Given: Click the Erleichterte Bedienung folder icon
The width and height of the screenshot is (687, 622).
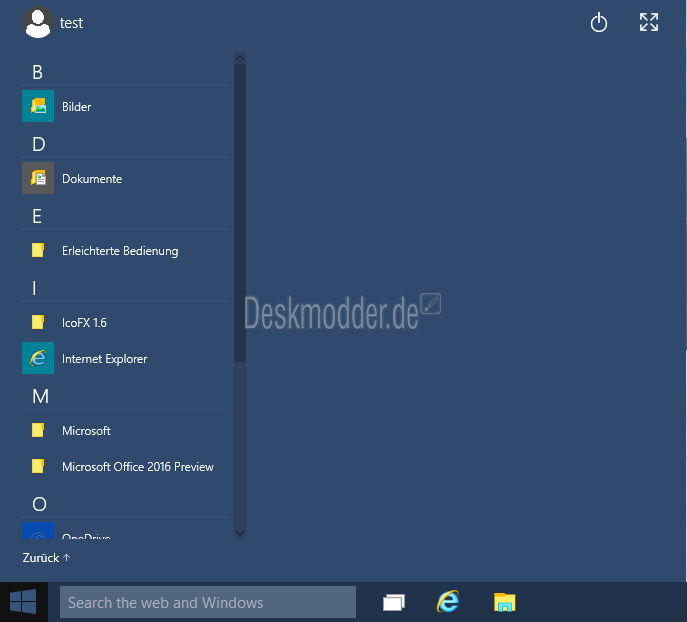Looking at the screenshot, I should click(38, 250).
